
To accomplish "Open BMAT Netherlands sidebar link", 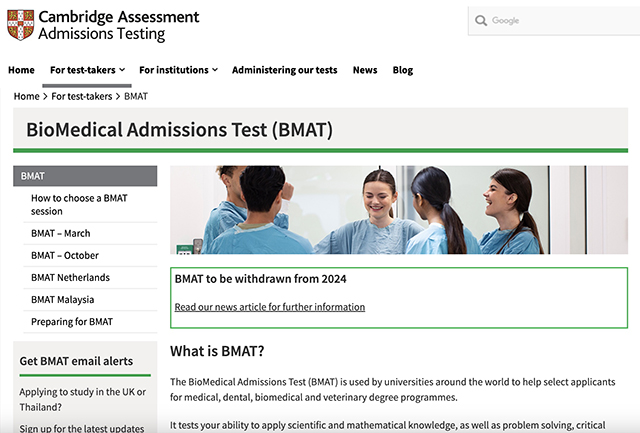I will [x=70, y=277].
